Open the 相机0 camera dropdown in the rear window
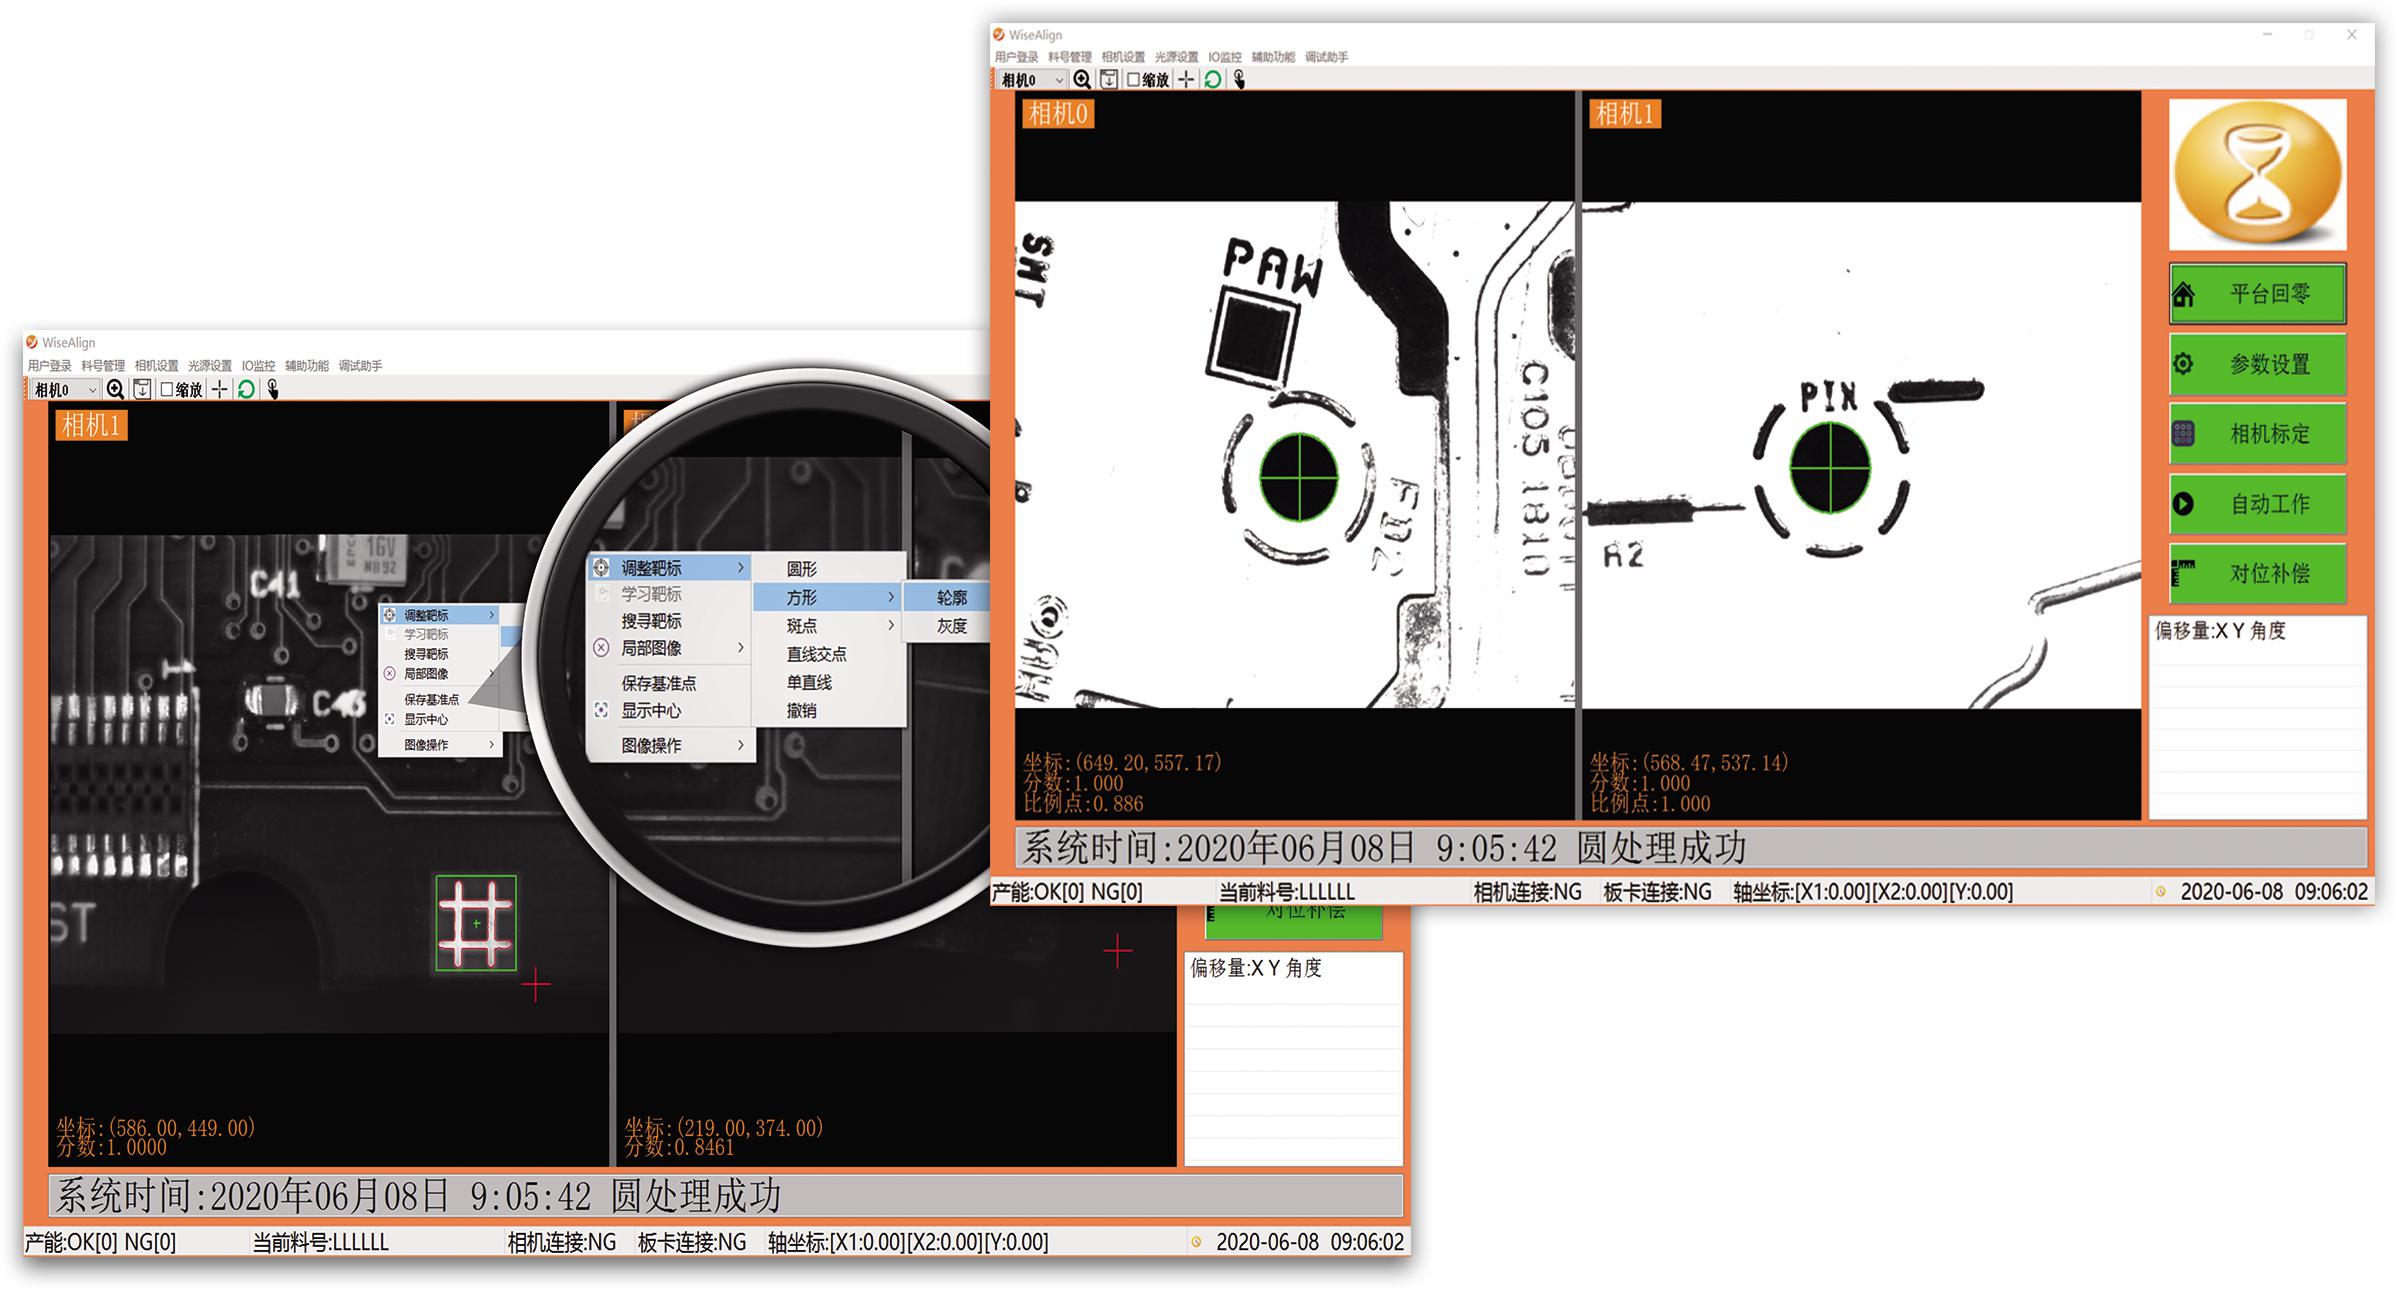The image size is (2398, 1290). point(66,389)
